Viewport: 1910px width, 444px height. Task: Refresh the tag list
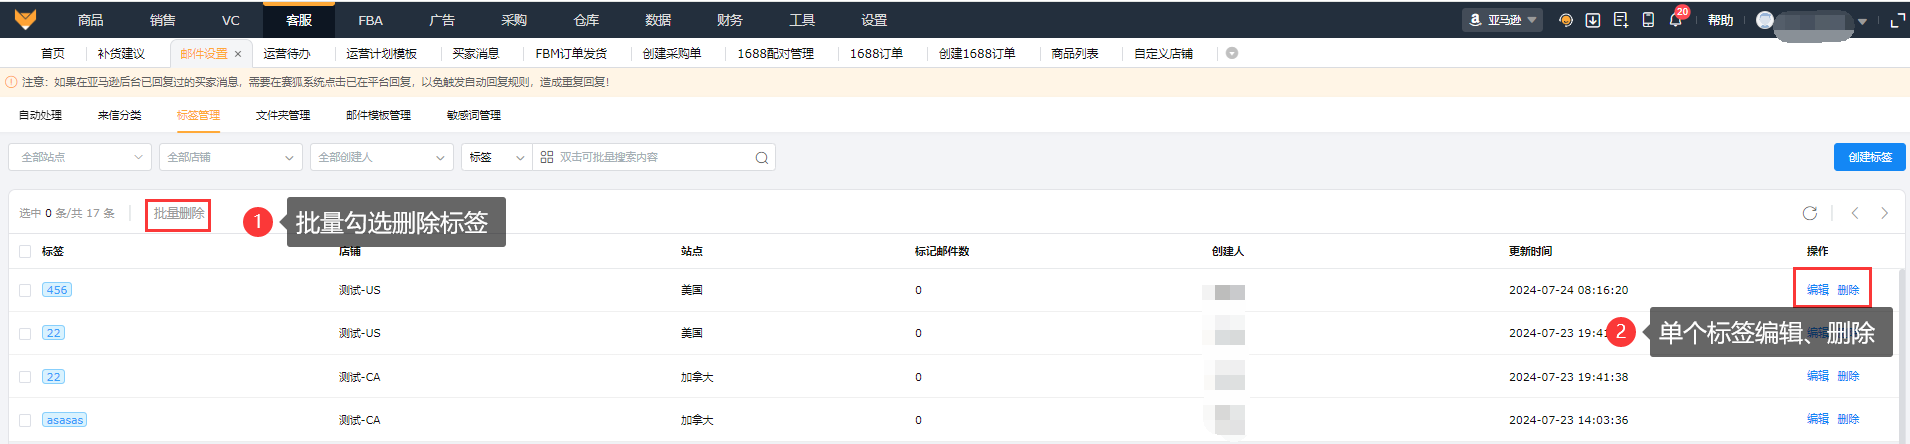pos(1810,213)
